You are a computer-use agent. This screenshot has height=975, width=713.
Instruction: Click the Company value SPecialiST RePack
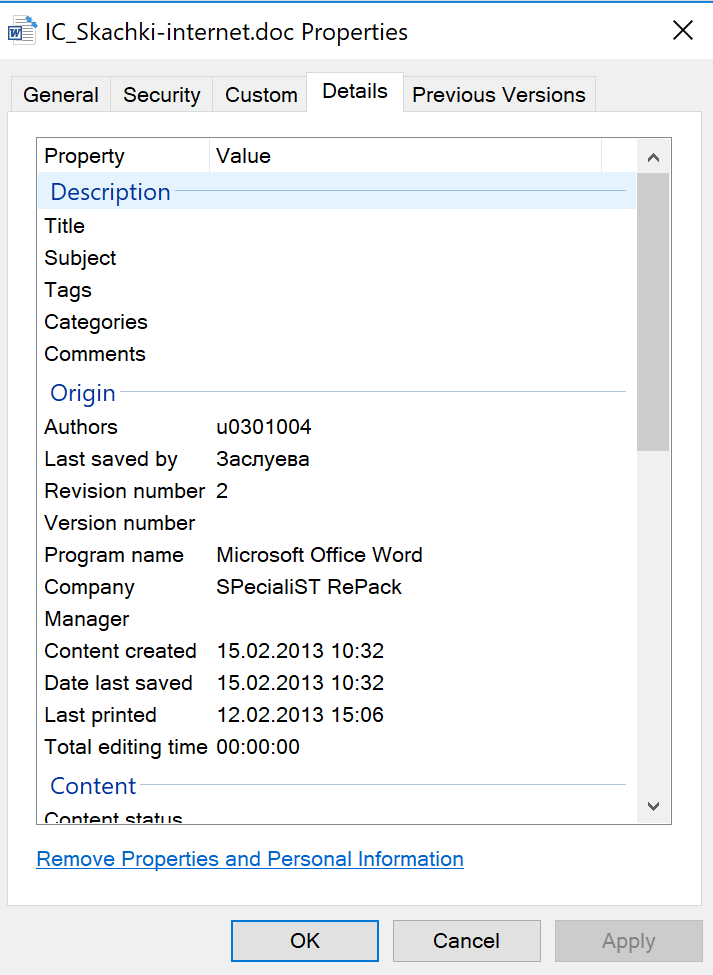pos(309,587)
